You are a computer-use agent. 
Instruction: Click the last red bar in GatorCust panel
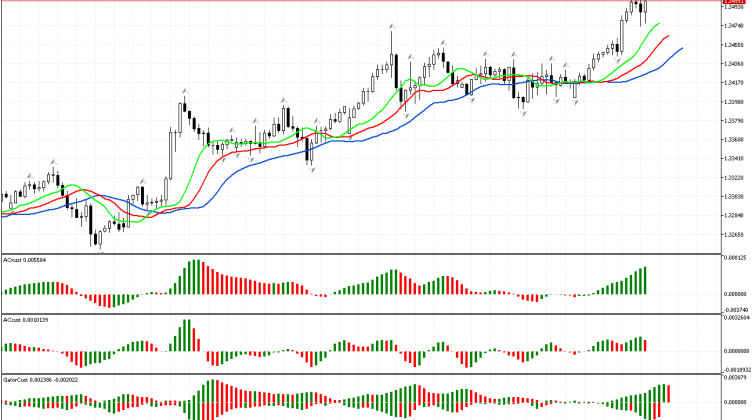tap(667, 392)
